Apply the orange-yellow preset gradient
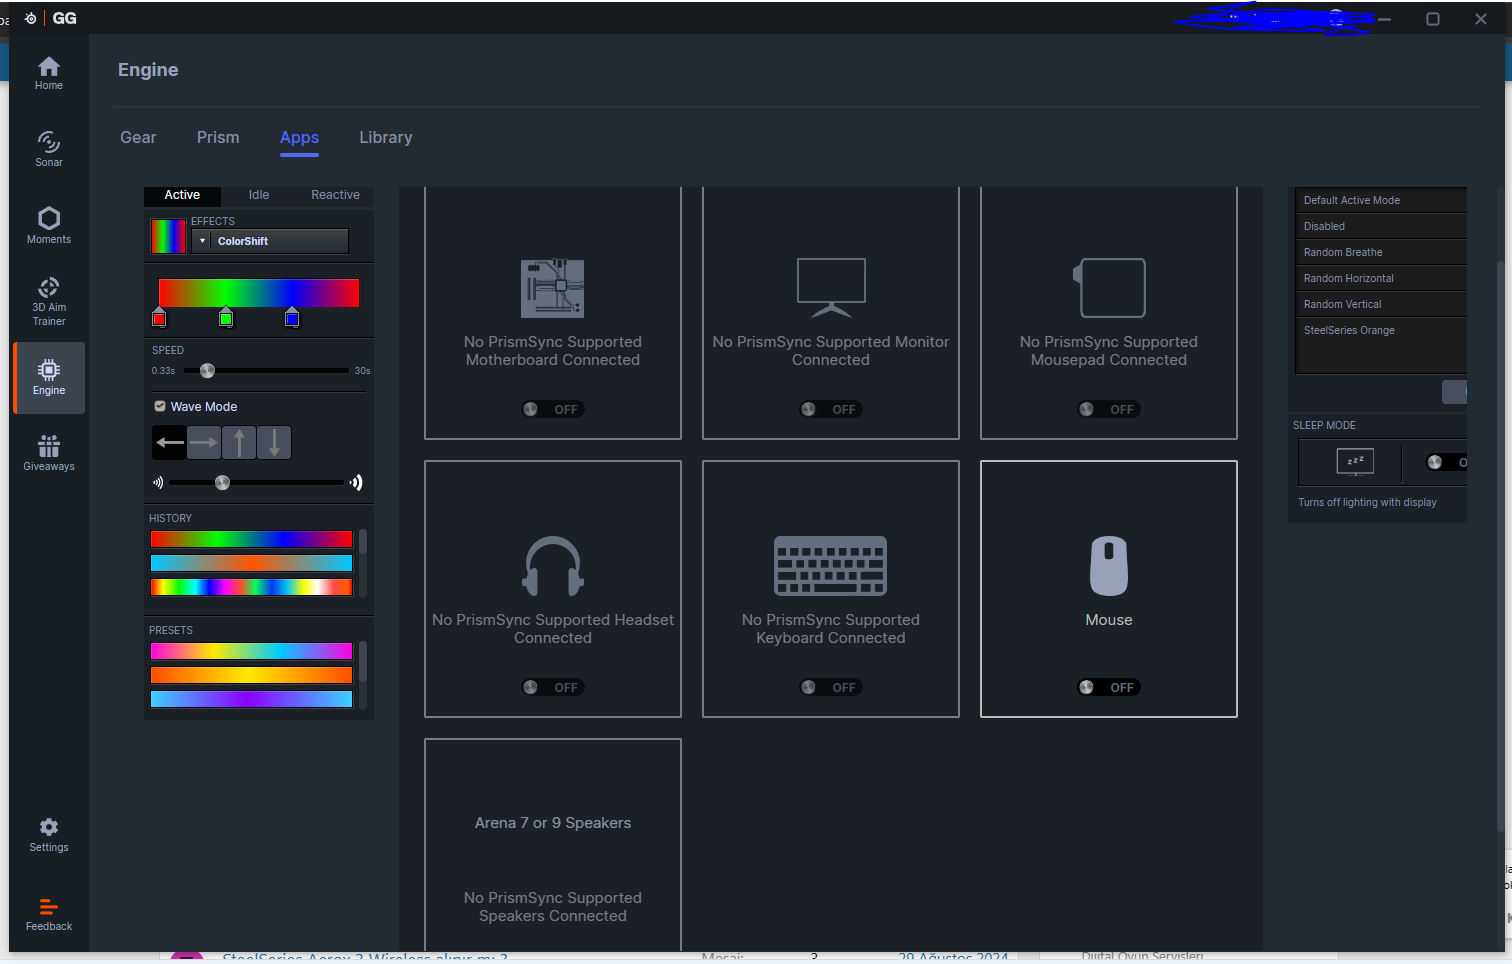Viewport: 1512px width, 964px height. 251,675
